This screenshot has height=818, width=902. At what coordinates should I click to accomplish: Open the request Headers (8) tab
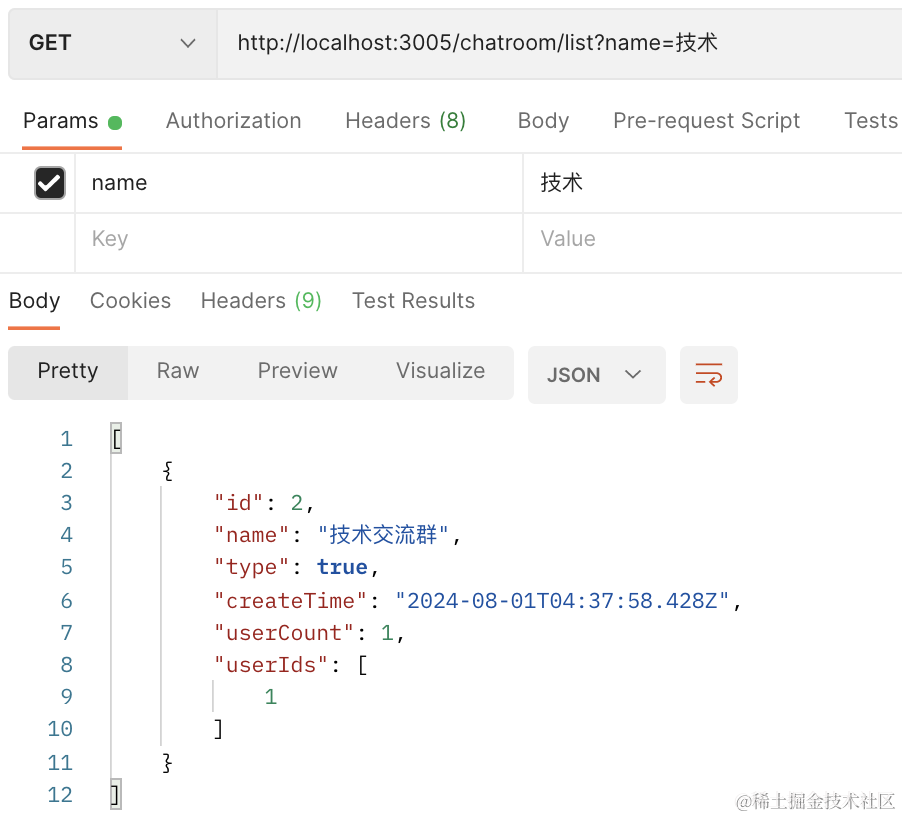click(405, 121)
